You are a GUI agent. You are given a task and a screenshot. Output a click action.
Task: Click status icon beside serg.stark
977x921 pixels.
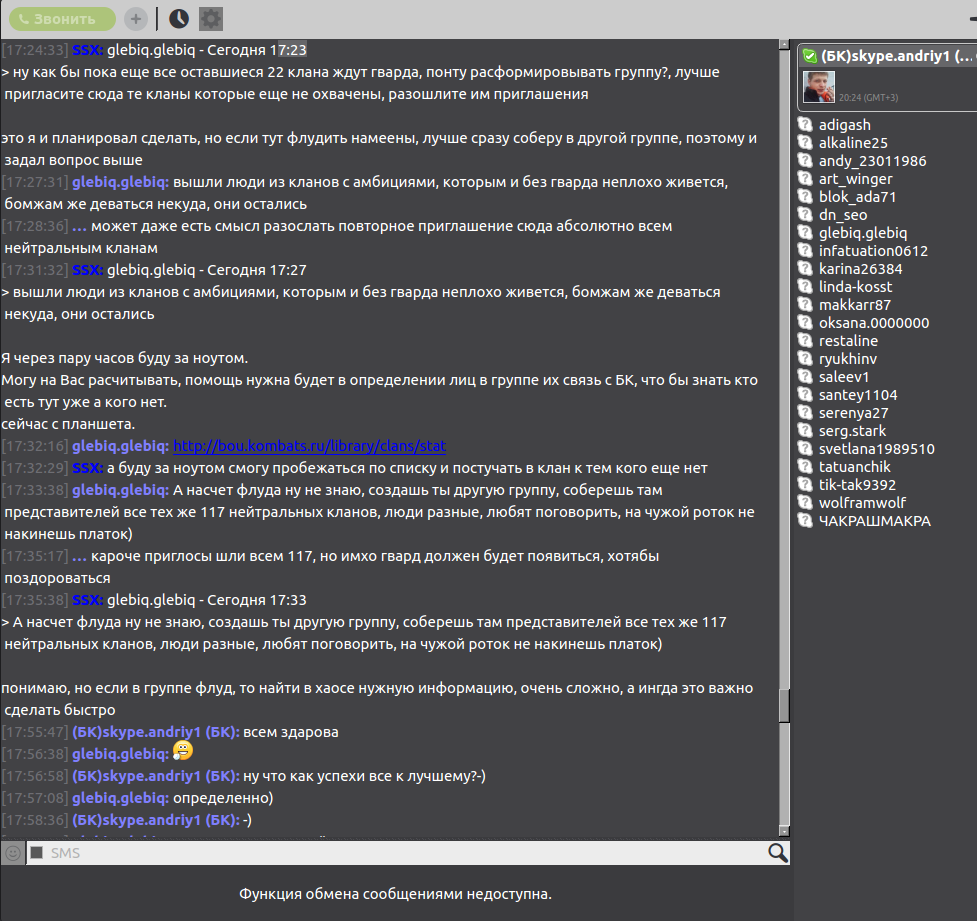(x=806, y=431)
